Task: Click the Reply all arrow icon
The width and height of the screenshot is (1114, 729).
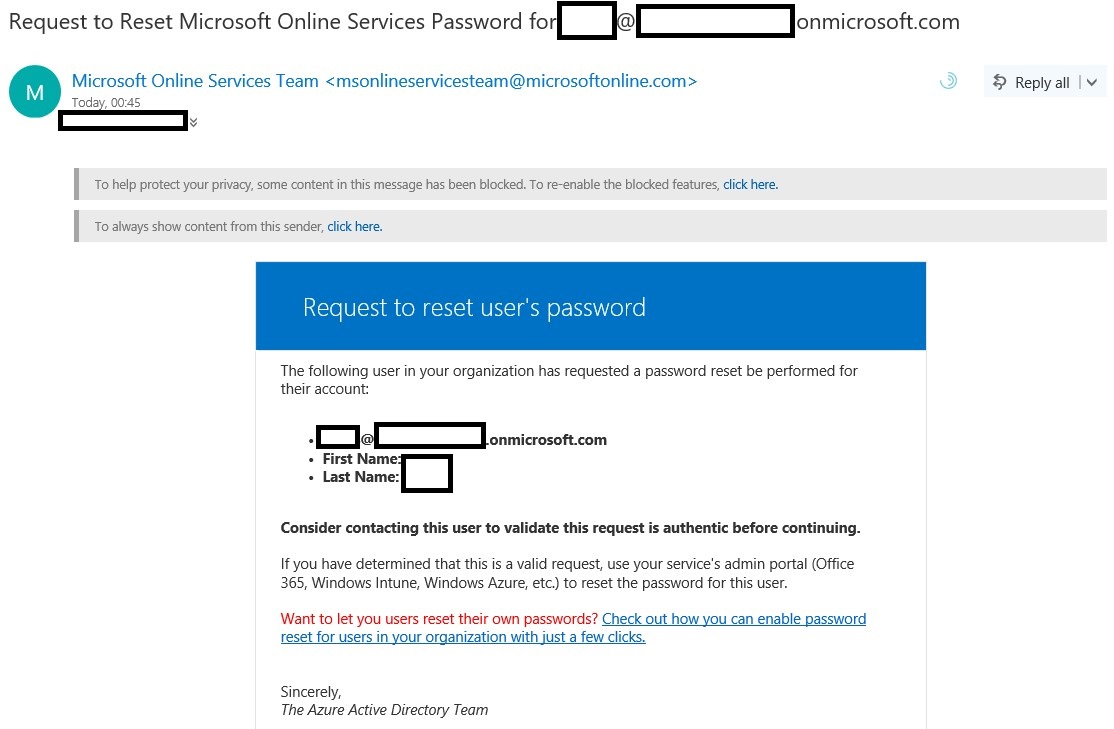Action: click(x=999, y=82)
